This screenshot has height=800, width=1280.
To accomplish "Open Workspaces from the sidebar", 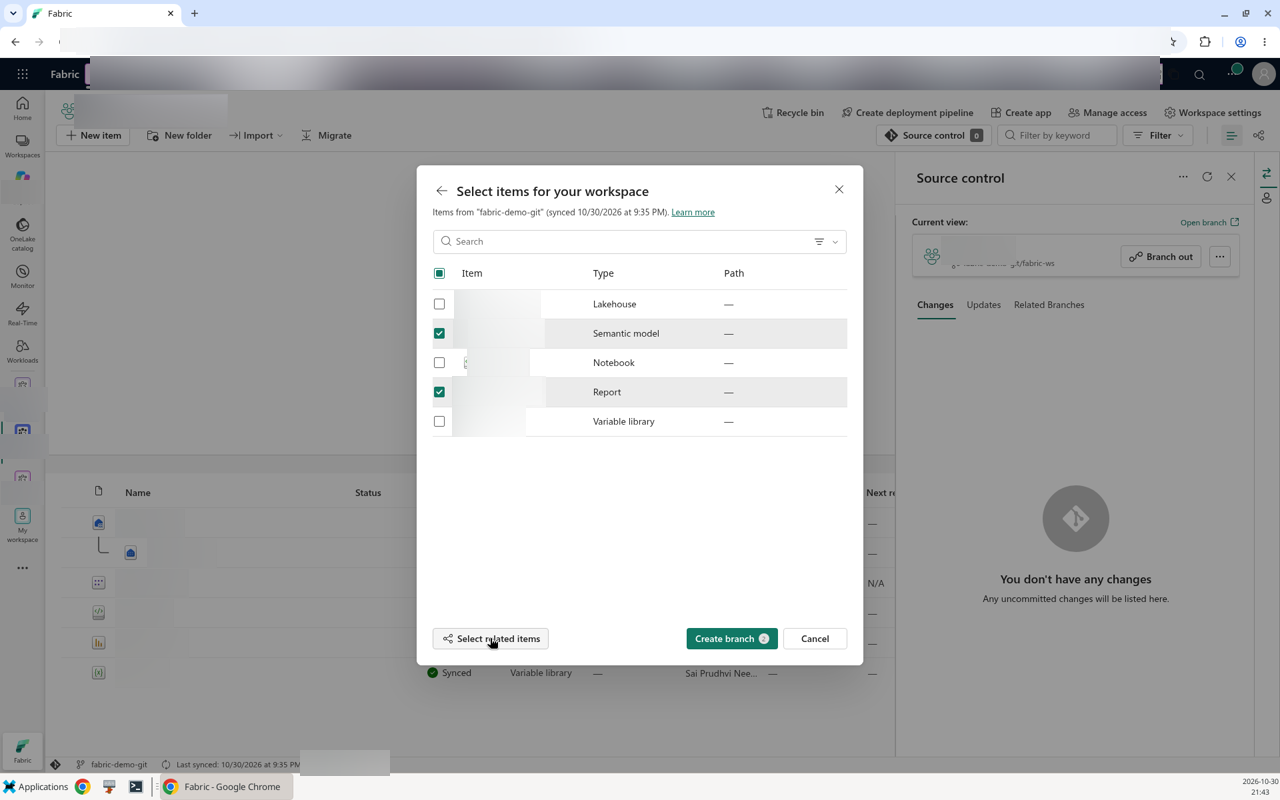I will (22, 146).
